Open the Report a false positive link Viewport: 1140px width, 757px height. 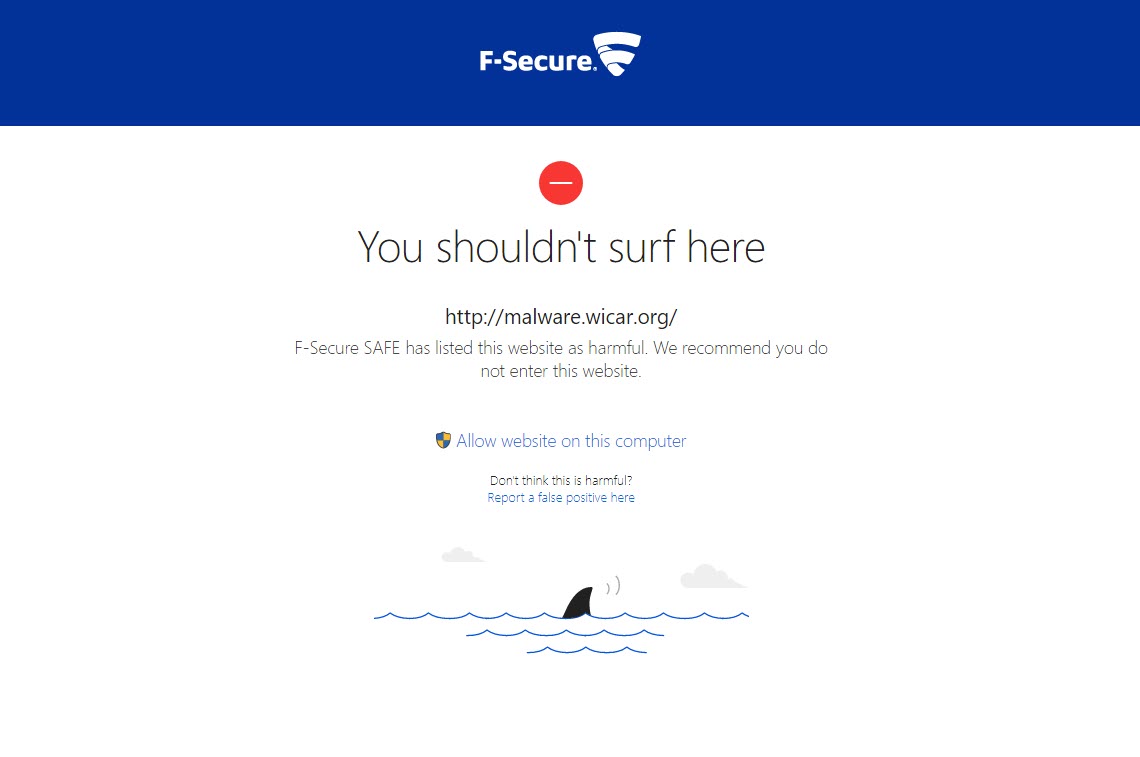pos(561,498)
